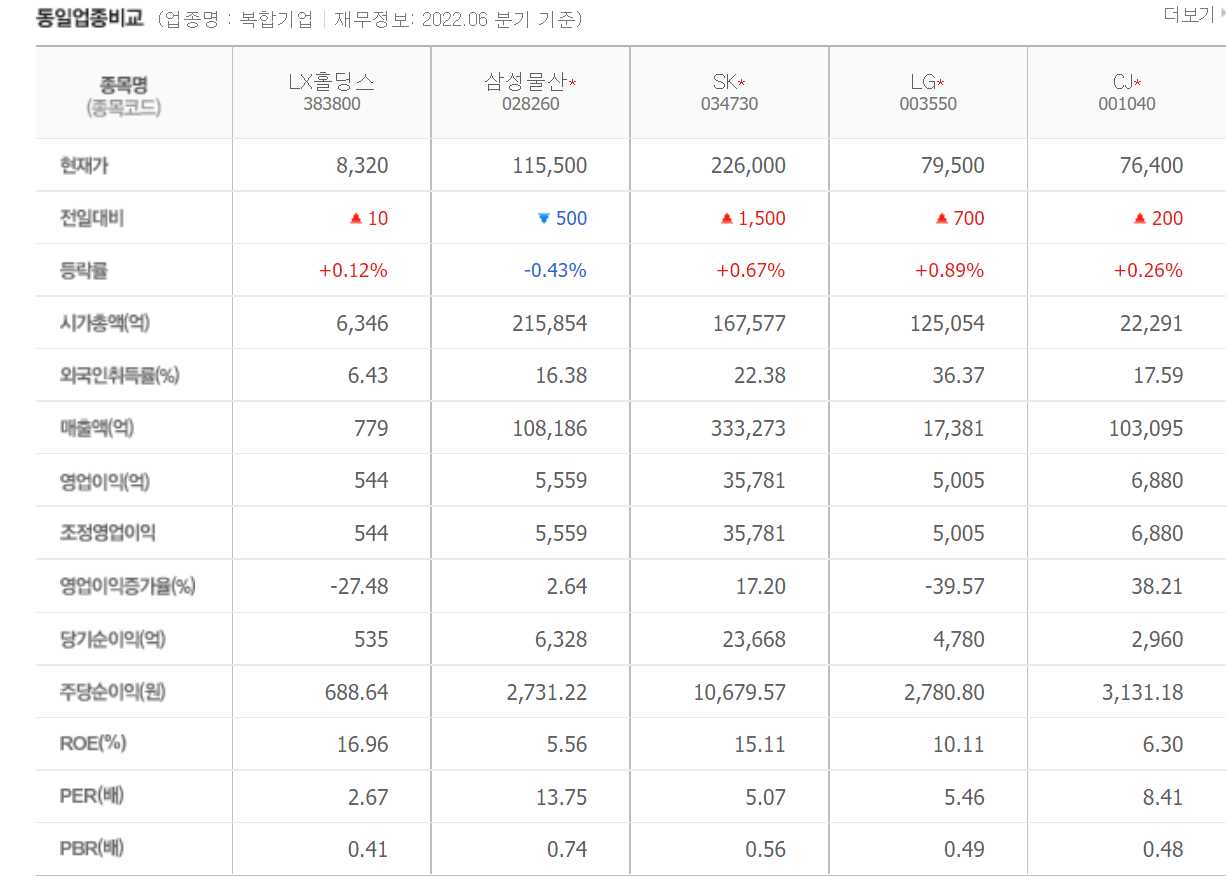Click revenue value 333,273

(748, 429)
